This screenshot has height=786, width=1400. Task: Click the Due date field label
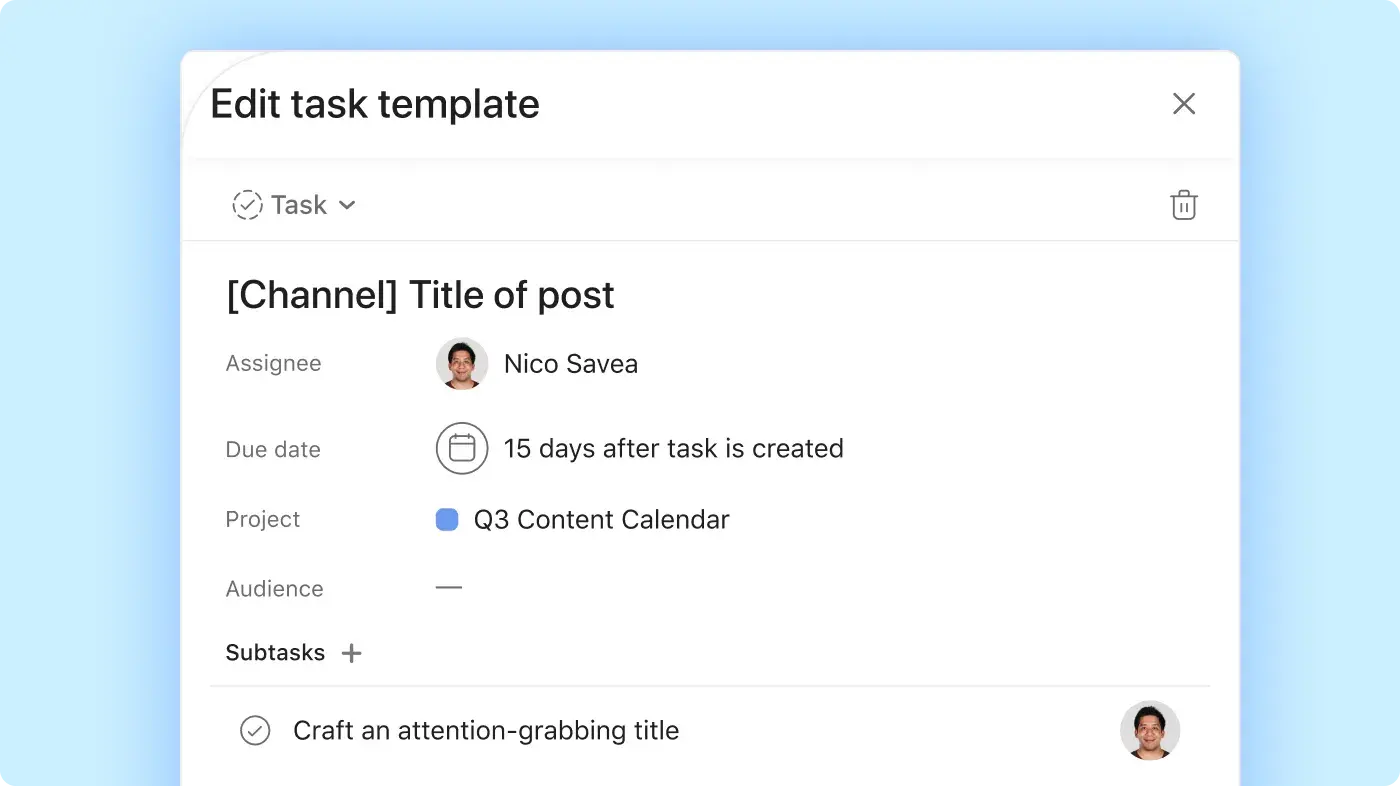coord(273,450)
